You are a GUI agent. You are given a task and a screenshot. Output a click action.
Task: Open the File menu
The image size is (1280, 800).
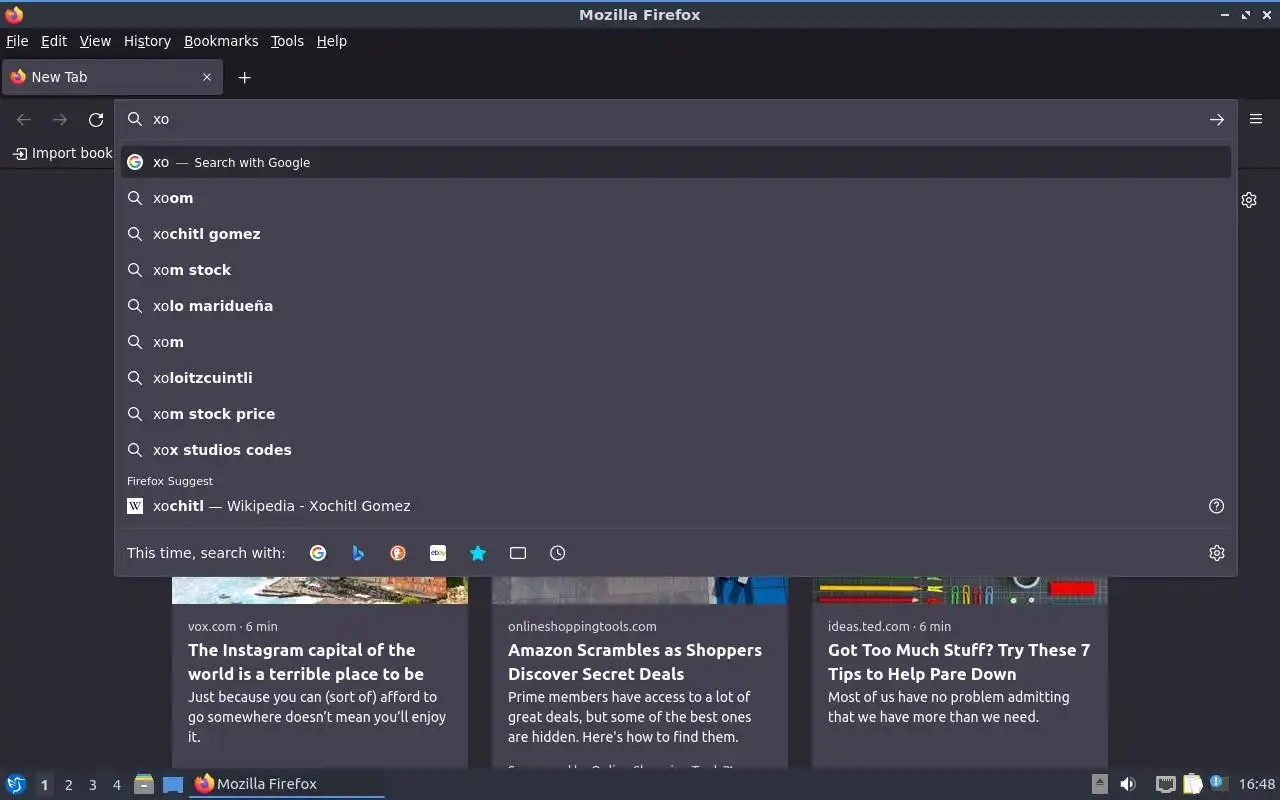pyautogui.click(x=17, y=41)
